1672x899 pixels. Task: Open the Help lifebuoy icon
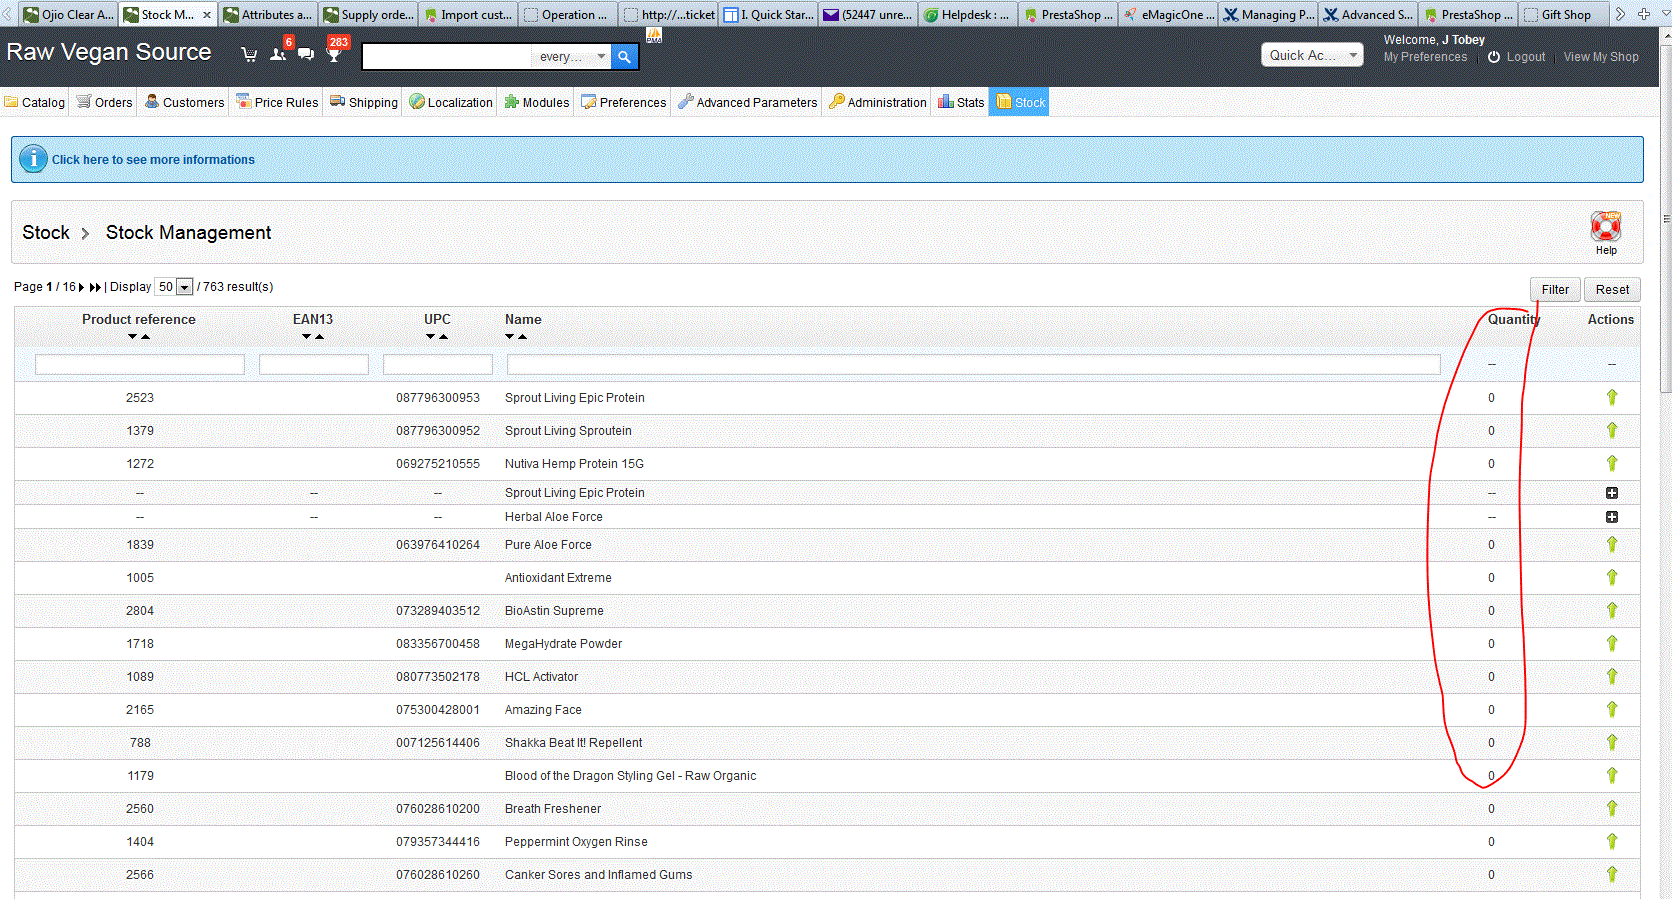tap(1606, 226)
